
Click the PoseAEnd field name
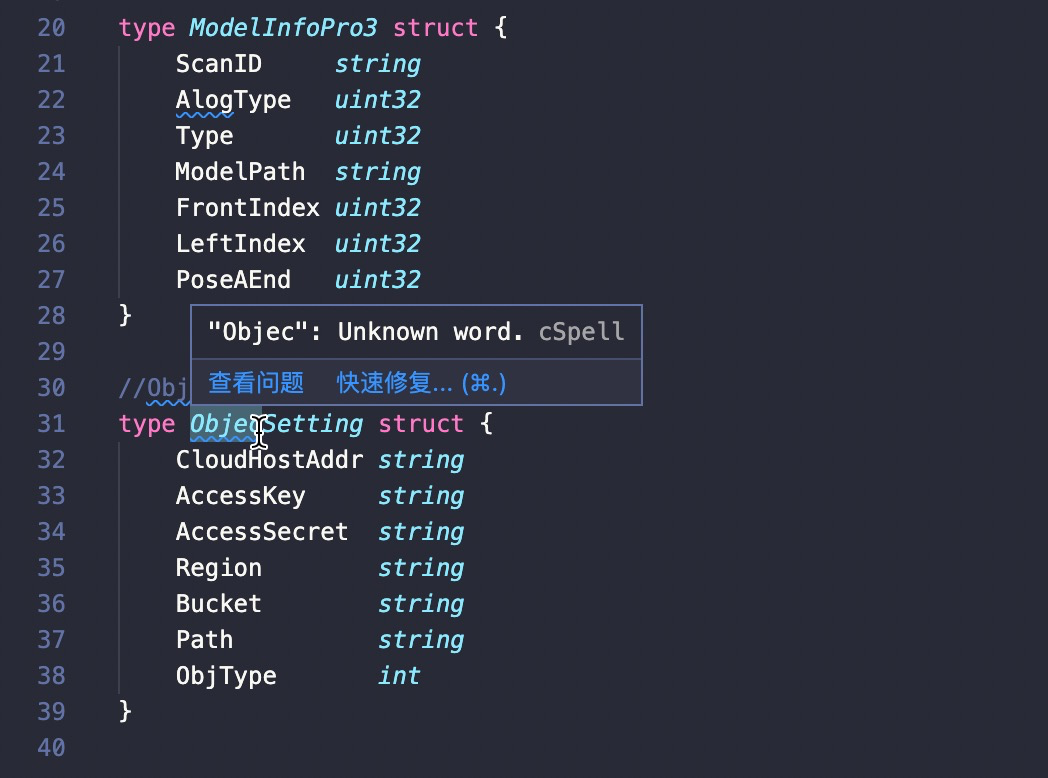pos(233,280)
